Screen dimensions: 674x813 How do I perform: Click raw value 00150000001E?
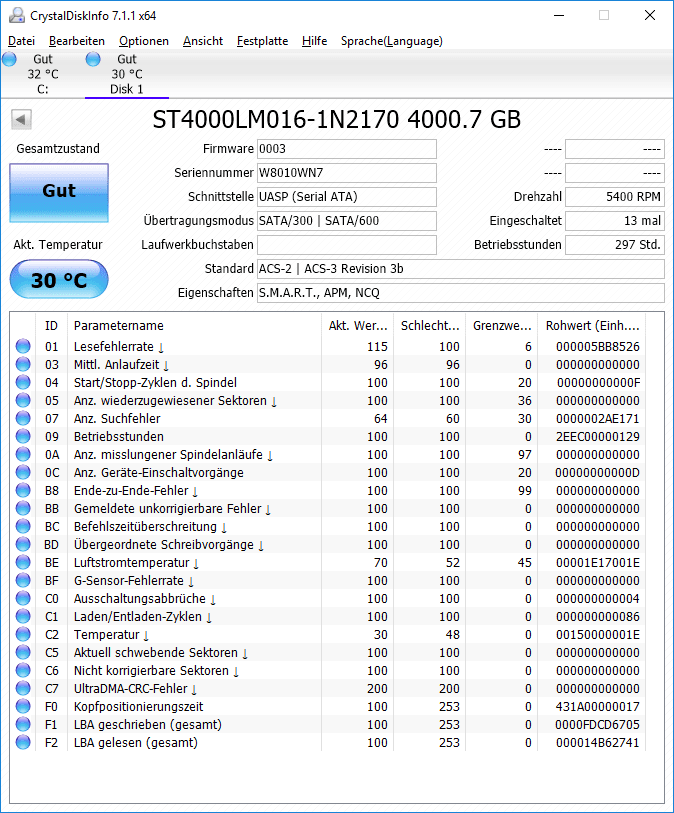tap(598, 635)
